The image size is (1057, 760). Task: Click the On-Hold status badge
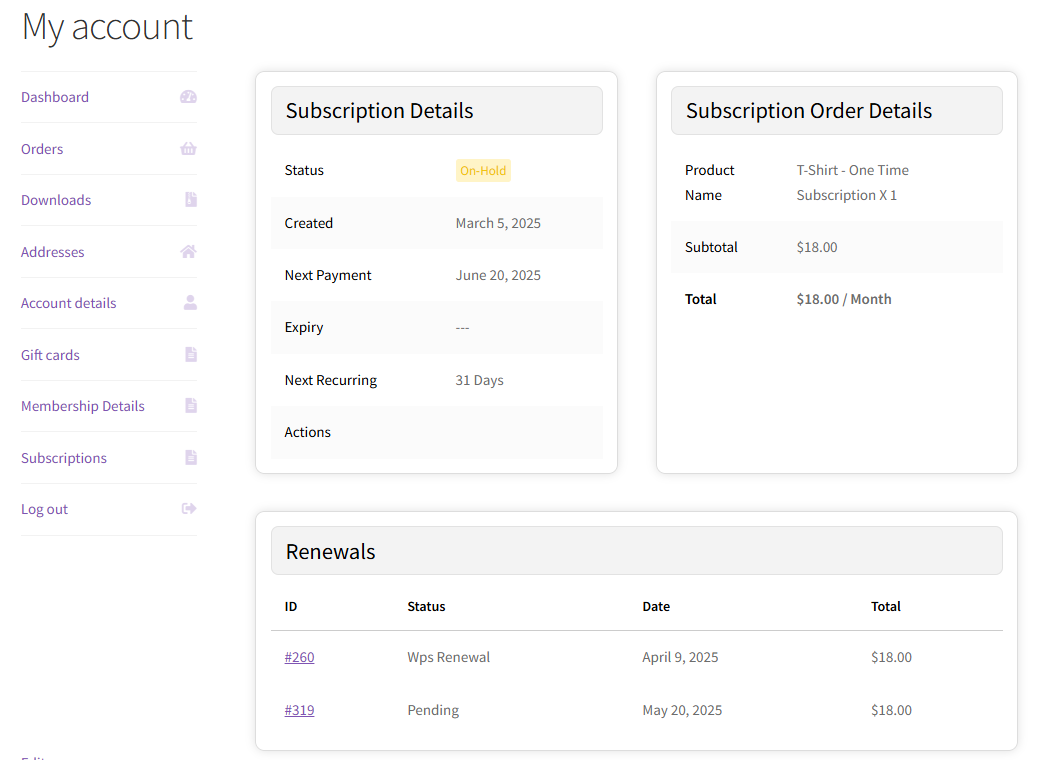coord(483,171)
